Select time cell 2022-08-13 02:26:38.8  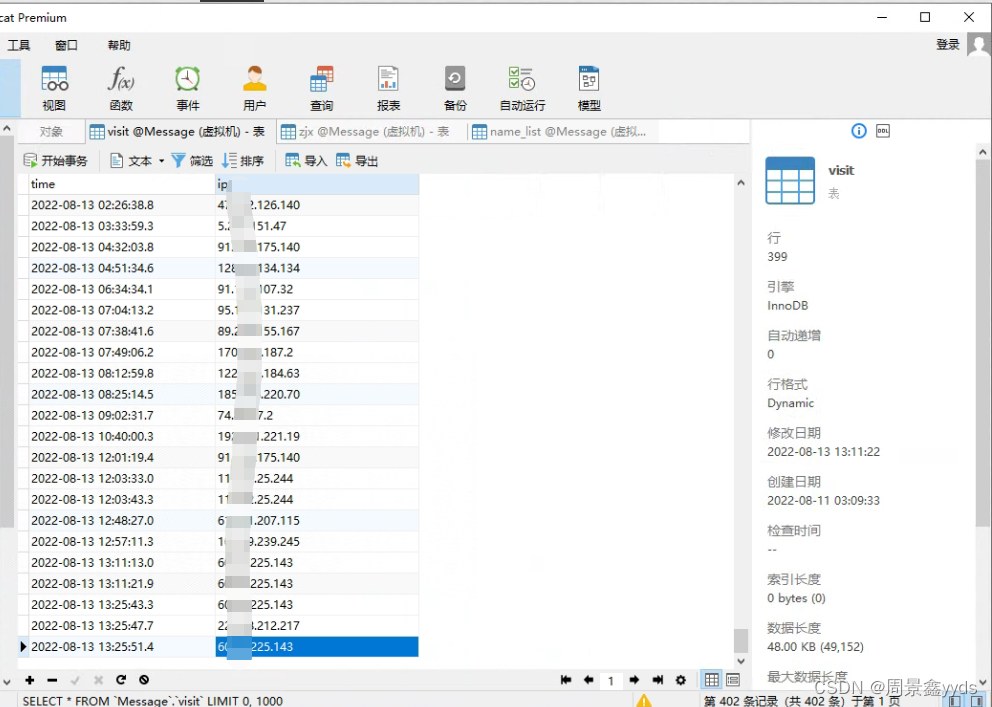point(122,205)
